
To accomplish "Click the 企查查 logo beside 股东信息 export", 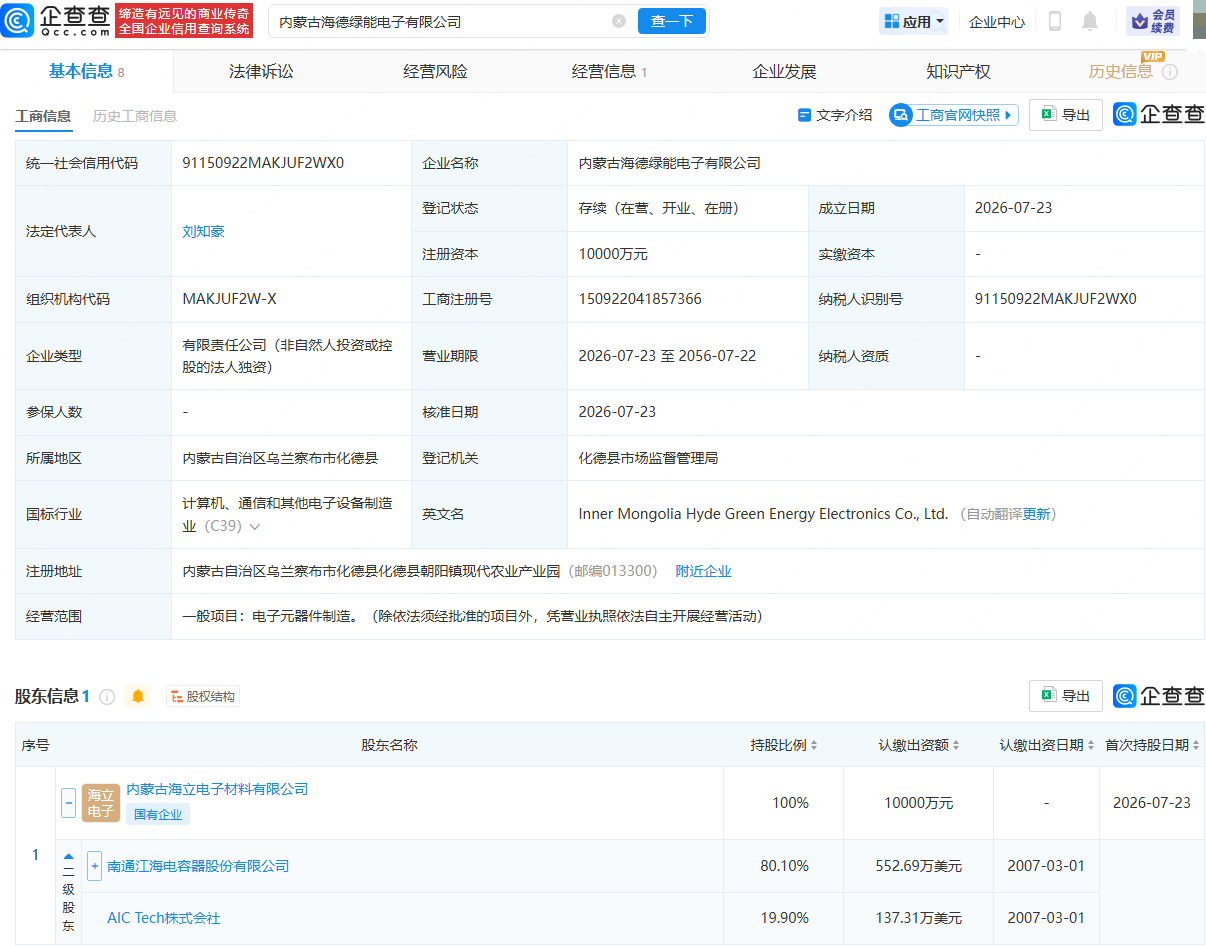I will [1159, 695].
